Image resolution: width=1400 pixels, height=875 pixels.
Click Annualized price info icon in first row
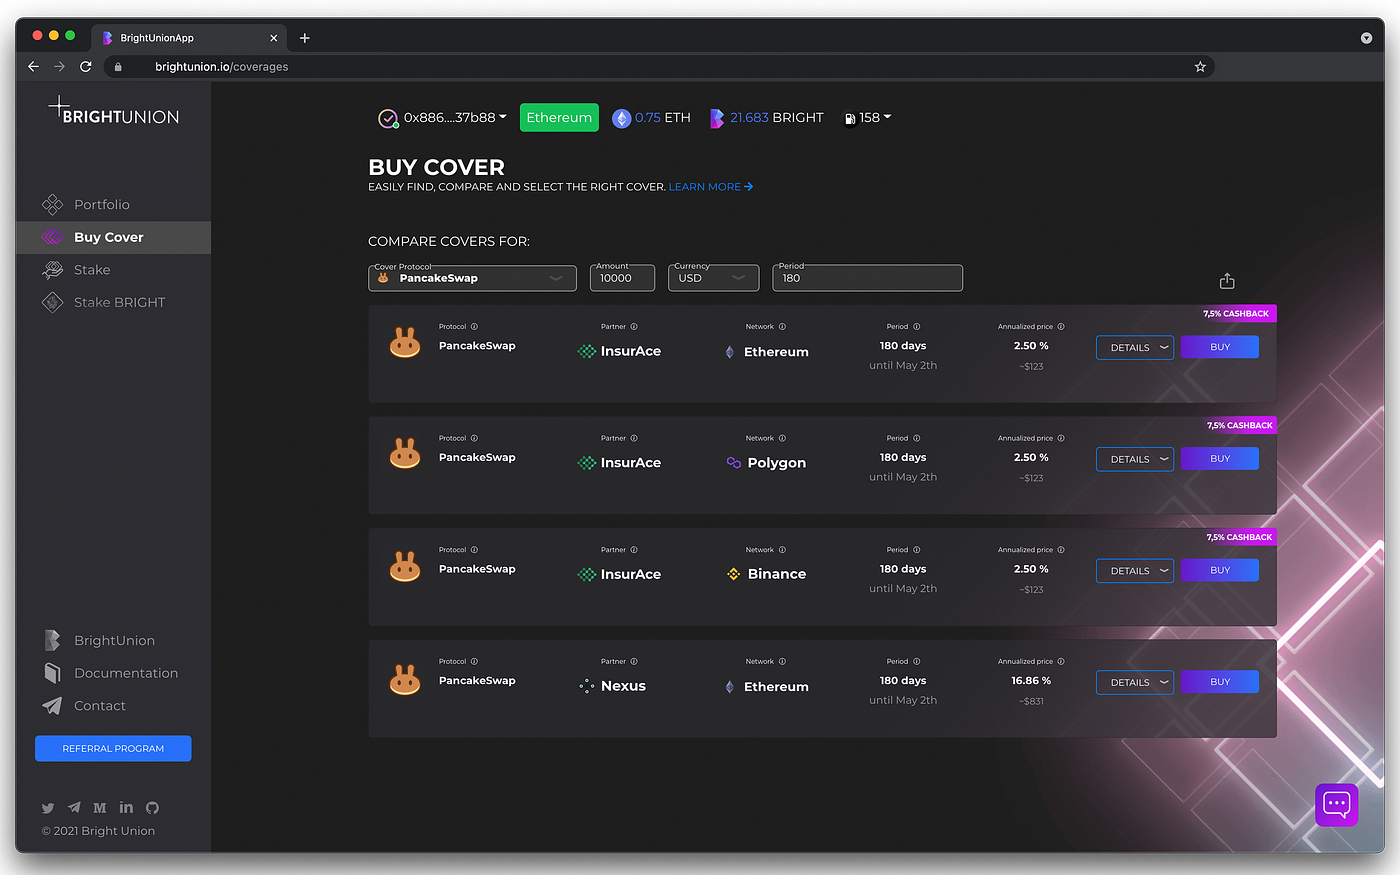[x=1061, y=327]
